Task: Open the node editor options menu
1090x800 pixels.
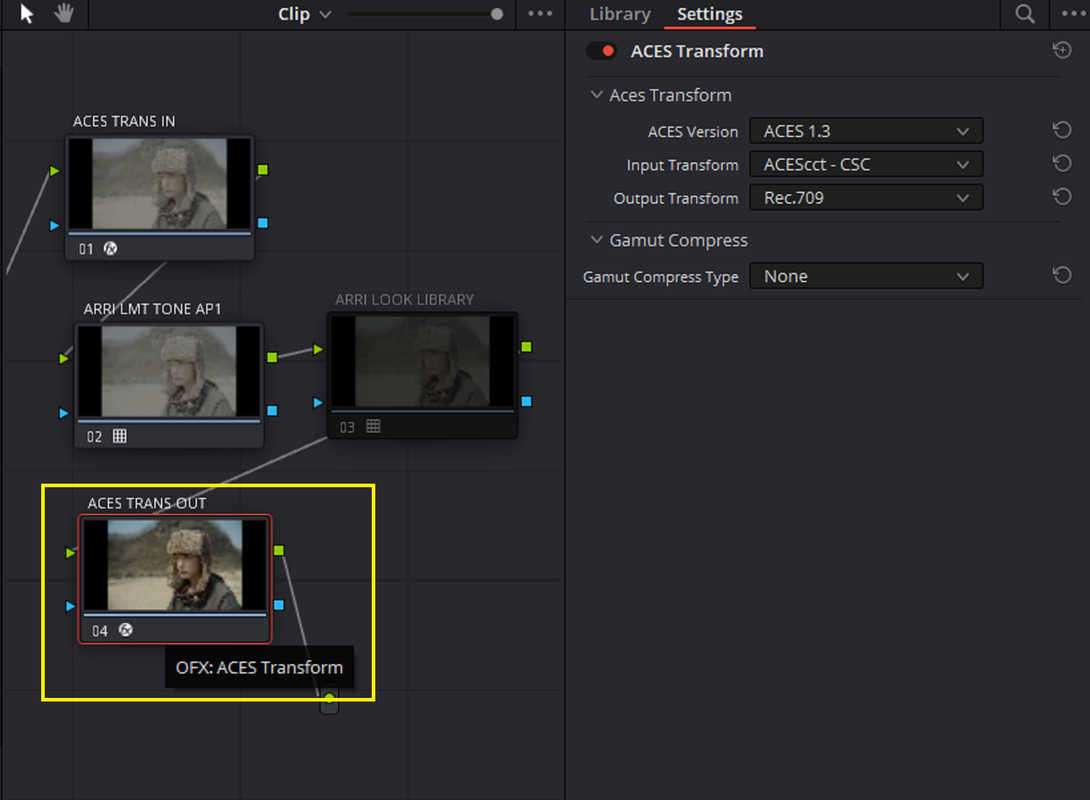Action: point(540,14)
